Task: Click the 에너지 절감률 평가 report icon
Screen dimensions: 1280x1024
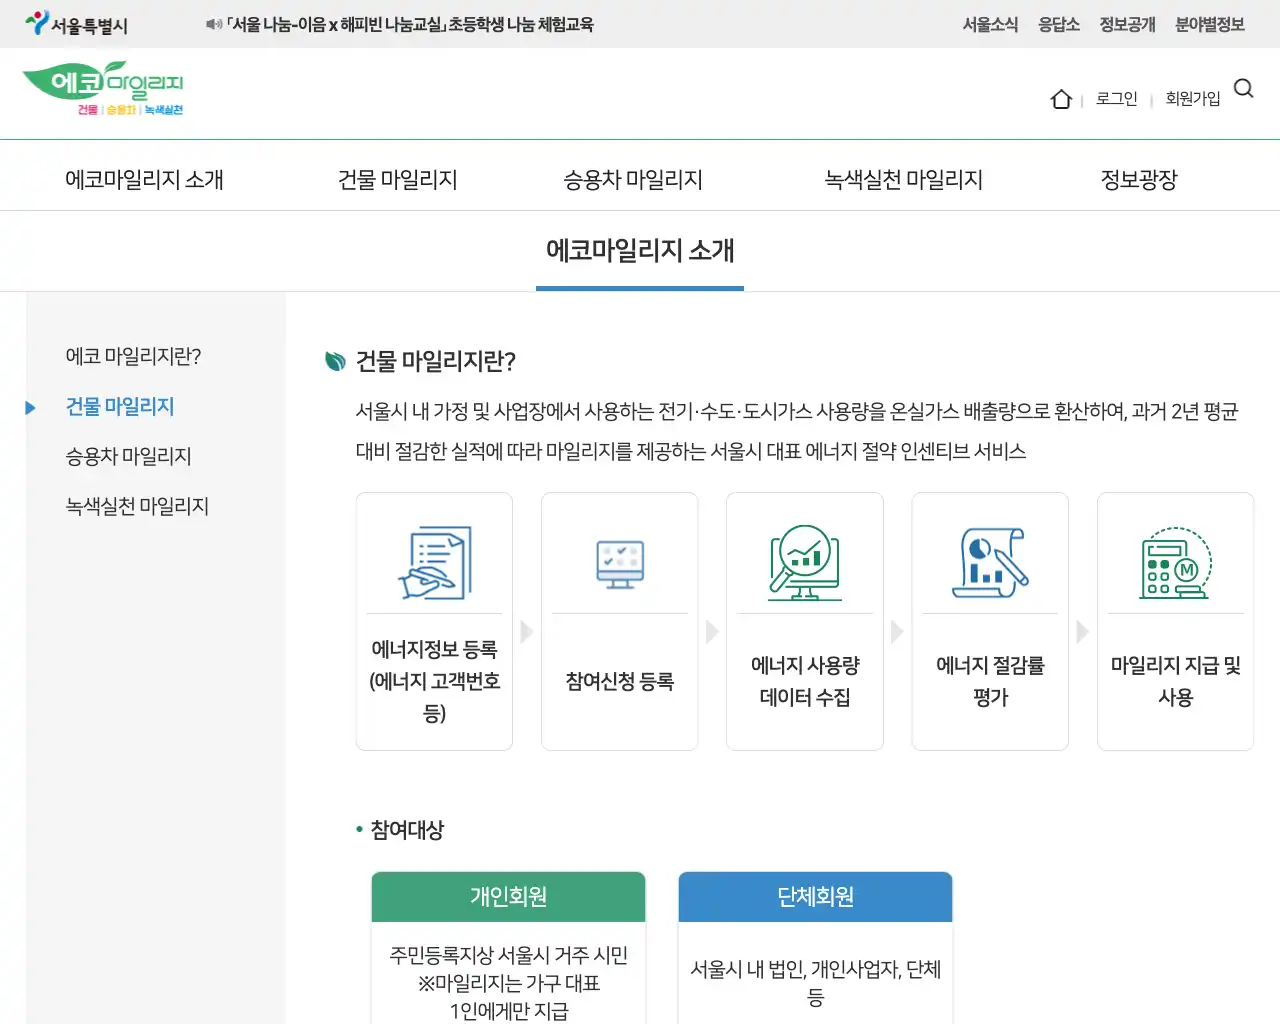Action: tap(990, 563)
